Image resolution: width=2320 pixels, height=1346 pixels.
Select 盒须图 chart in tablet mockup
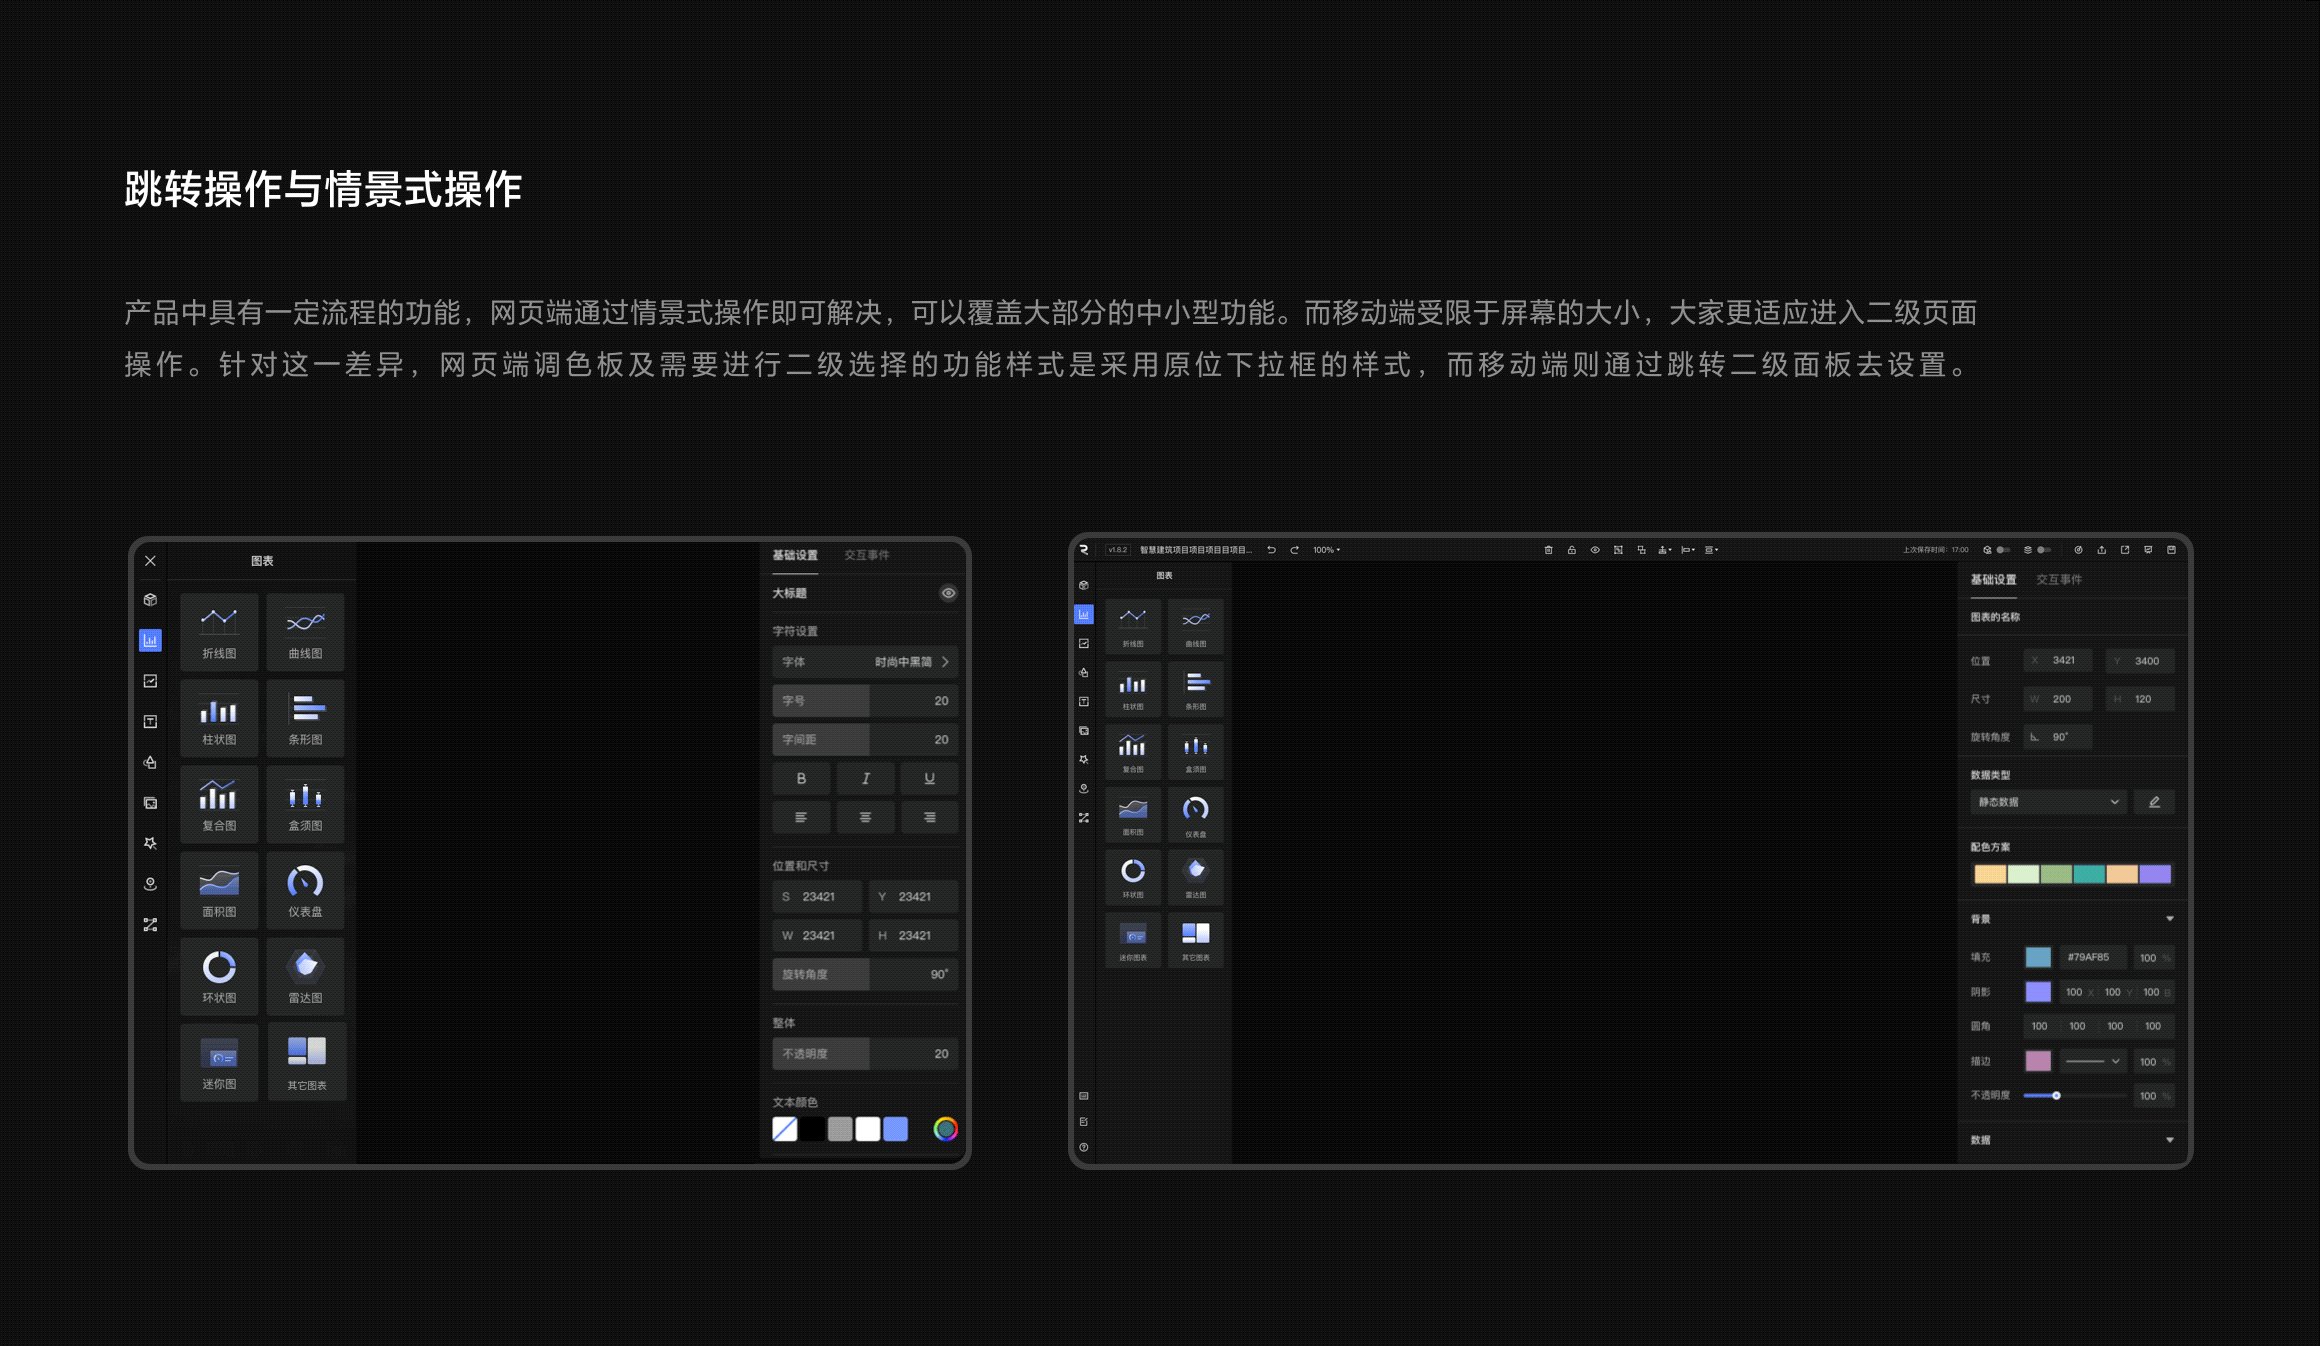point(305,804)
